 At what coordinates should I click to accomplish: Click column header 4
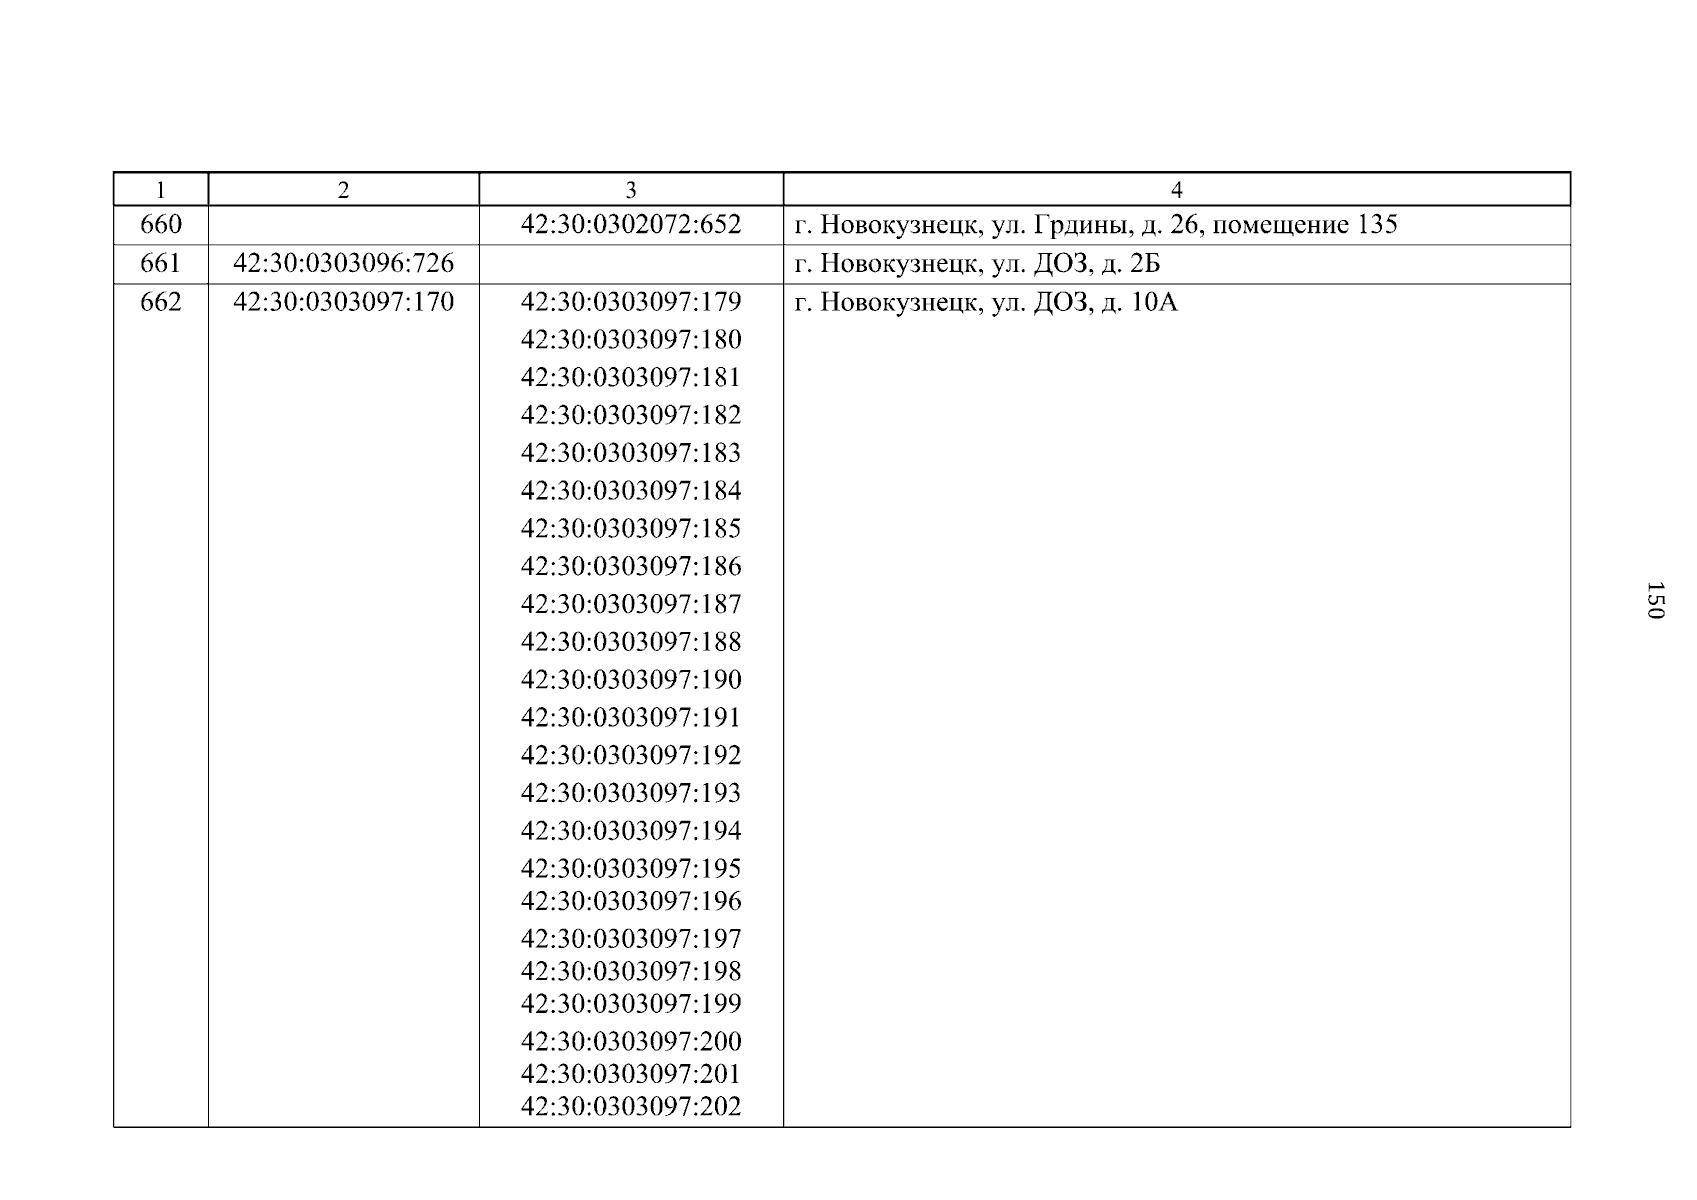click(1177, 190)
